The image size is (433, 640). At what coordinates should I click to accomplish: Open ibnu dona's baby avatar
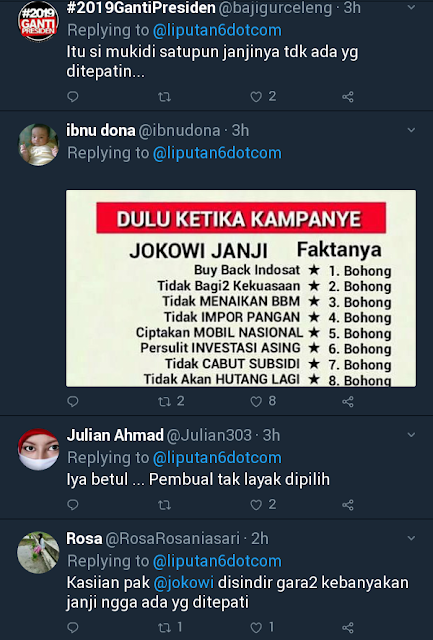point(38,144)
